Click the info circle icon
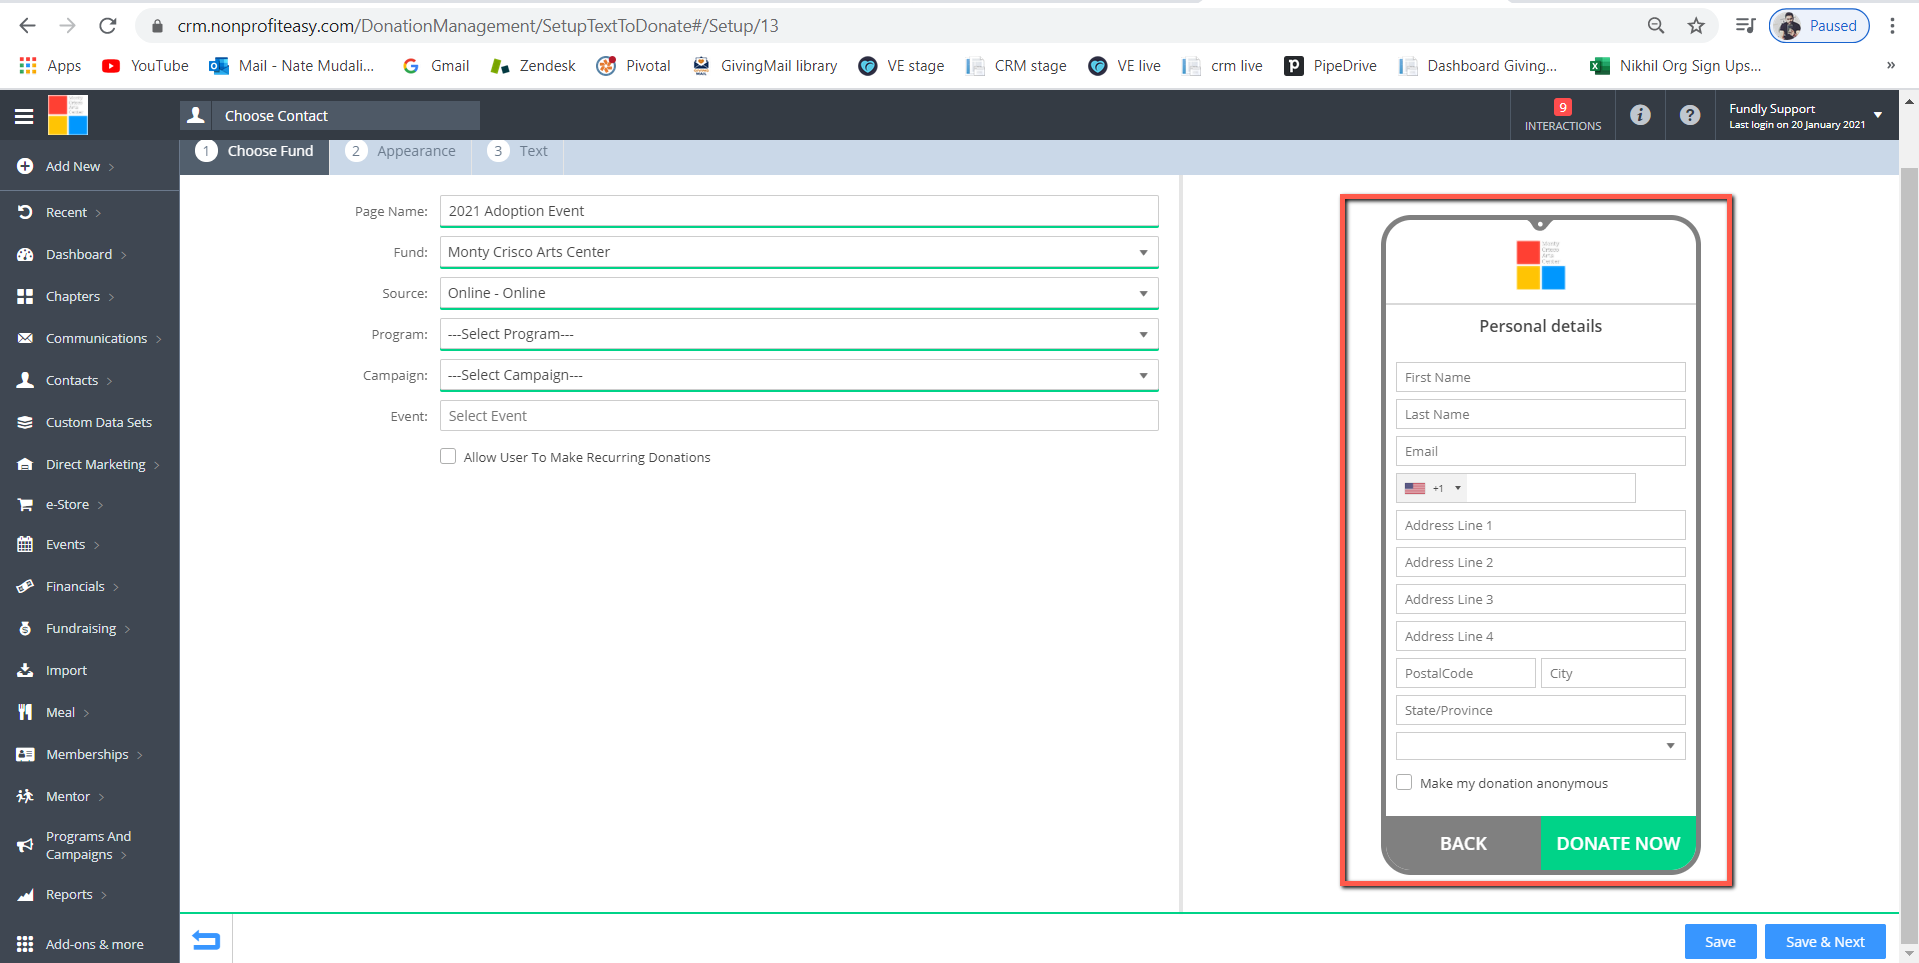1919x963 pixels. click(x=1640, y=115)
